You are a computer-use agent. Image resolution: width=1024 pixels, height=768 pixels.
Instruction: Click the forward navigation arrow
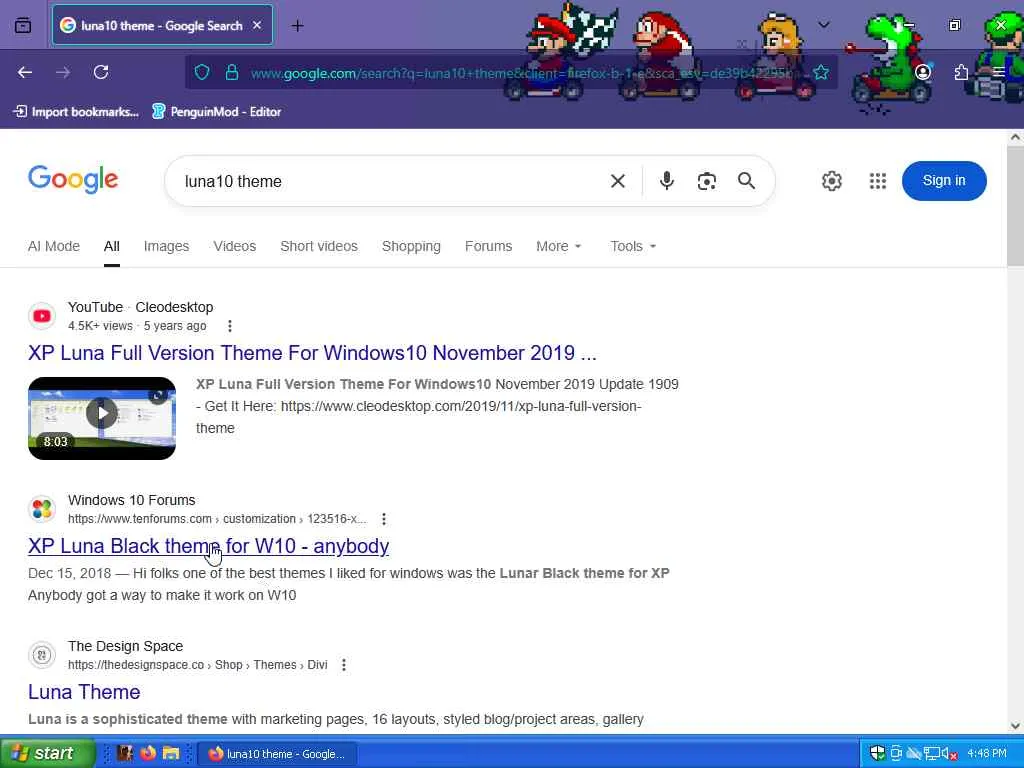pos(63,72)
